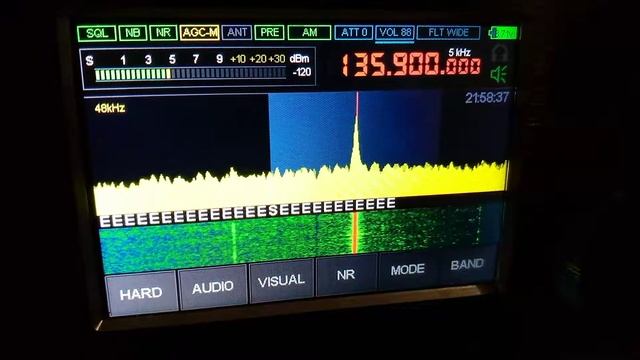Change the AM modulation indicator
Screen dimensions: 640x360
click(309, 33)
